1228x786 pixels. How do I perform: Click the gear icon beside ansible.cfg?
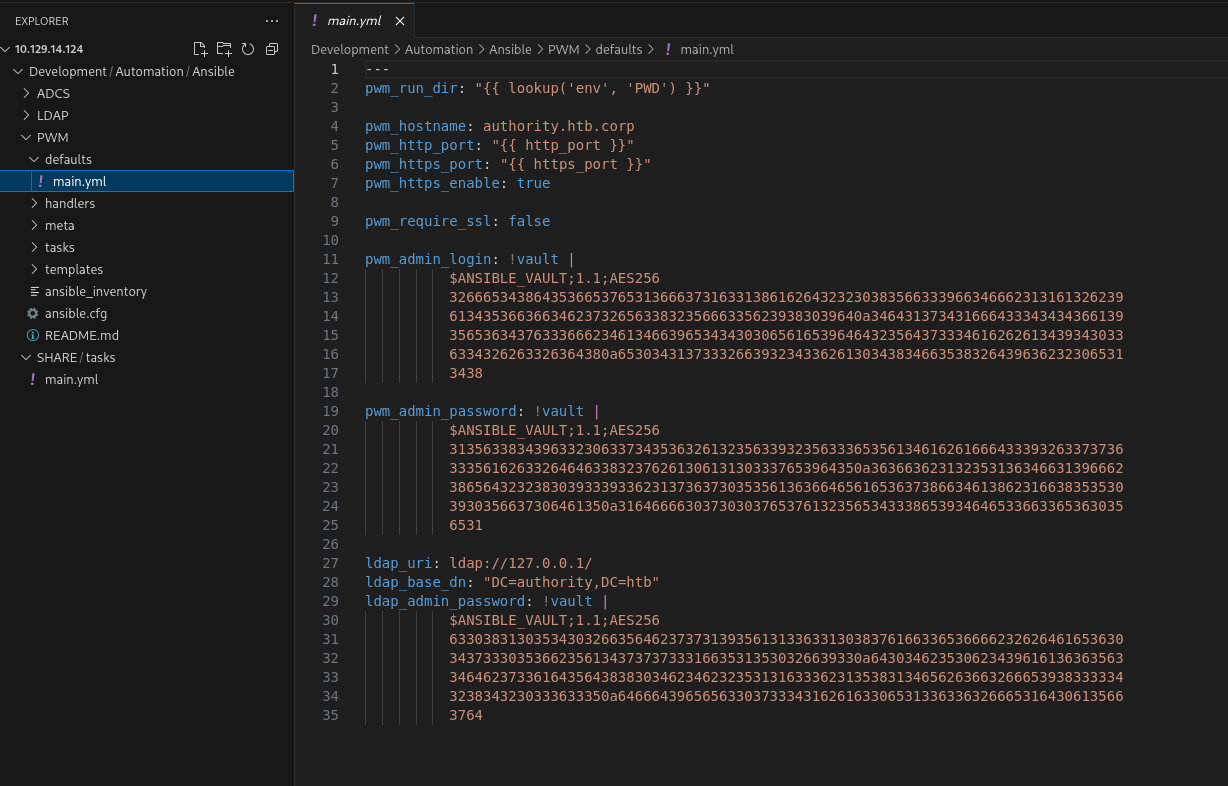[x=32, y=313]
